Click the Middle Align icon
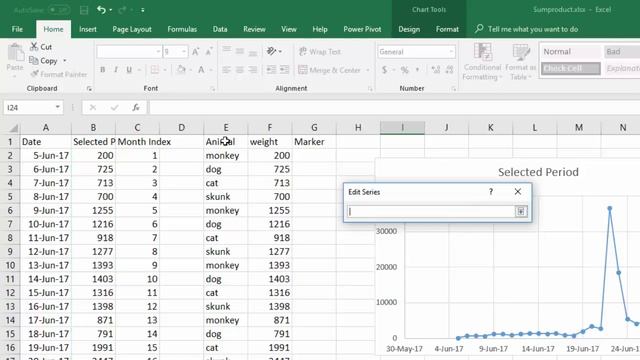The image size is (640, 360). [240, 51]
